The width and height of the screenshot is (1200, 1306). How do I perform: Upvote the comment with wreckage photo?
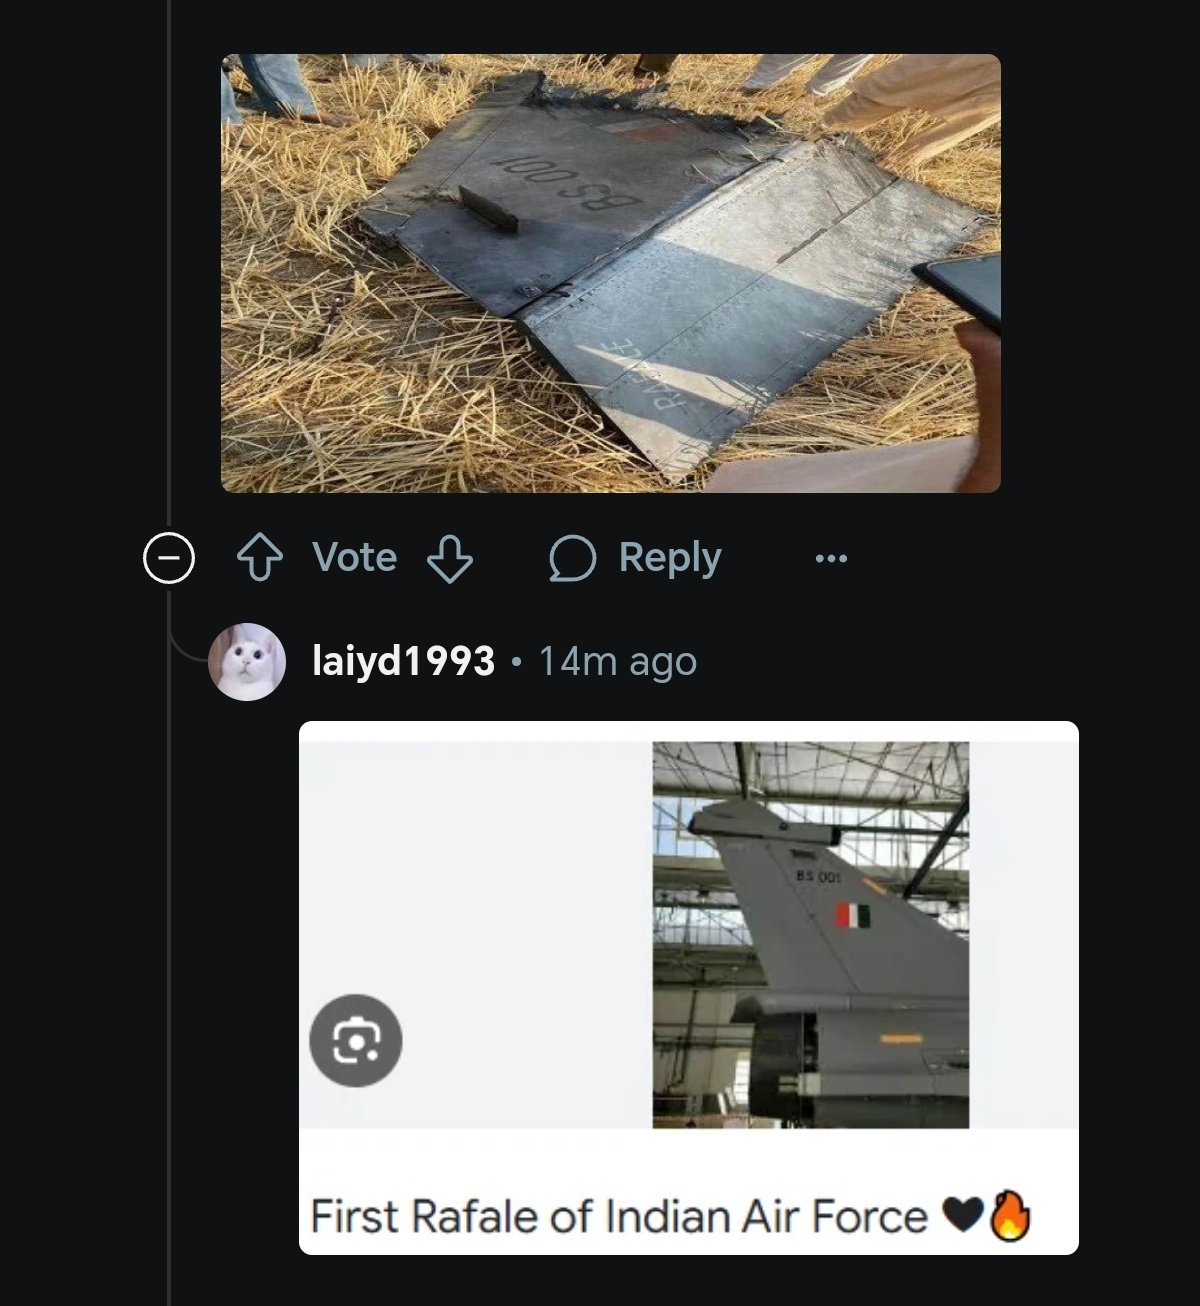coord(259,558)
